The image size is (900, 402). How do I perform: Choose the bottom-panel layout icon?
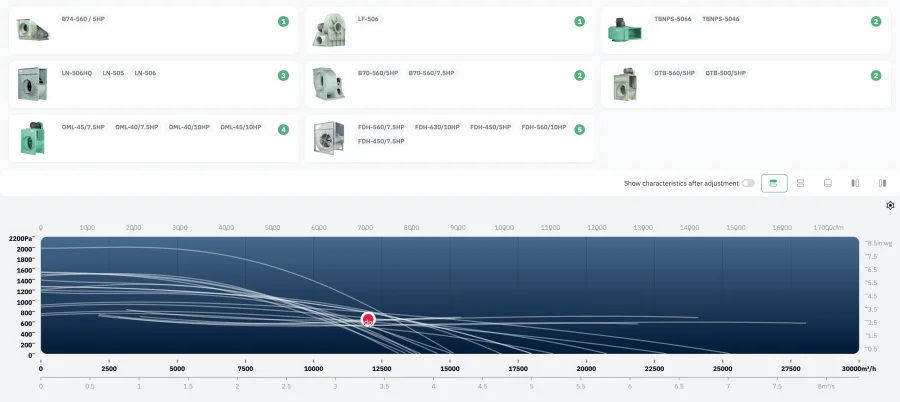828,183
